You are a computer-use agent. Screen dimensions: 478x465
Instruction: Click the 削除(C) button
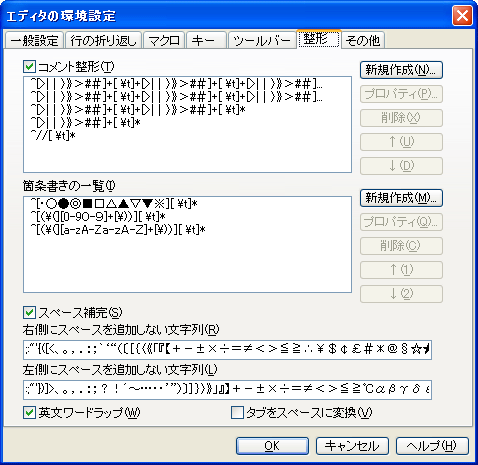coord(401,246)
